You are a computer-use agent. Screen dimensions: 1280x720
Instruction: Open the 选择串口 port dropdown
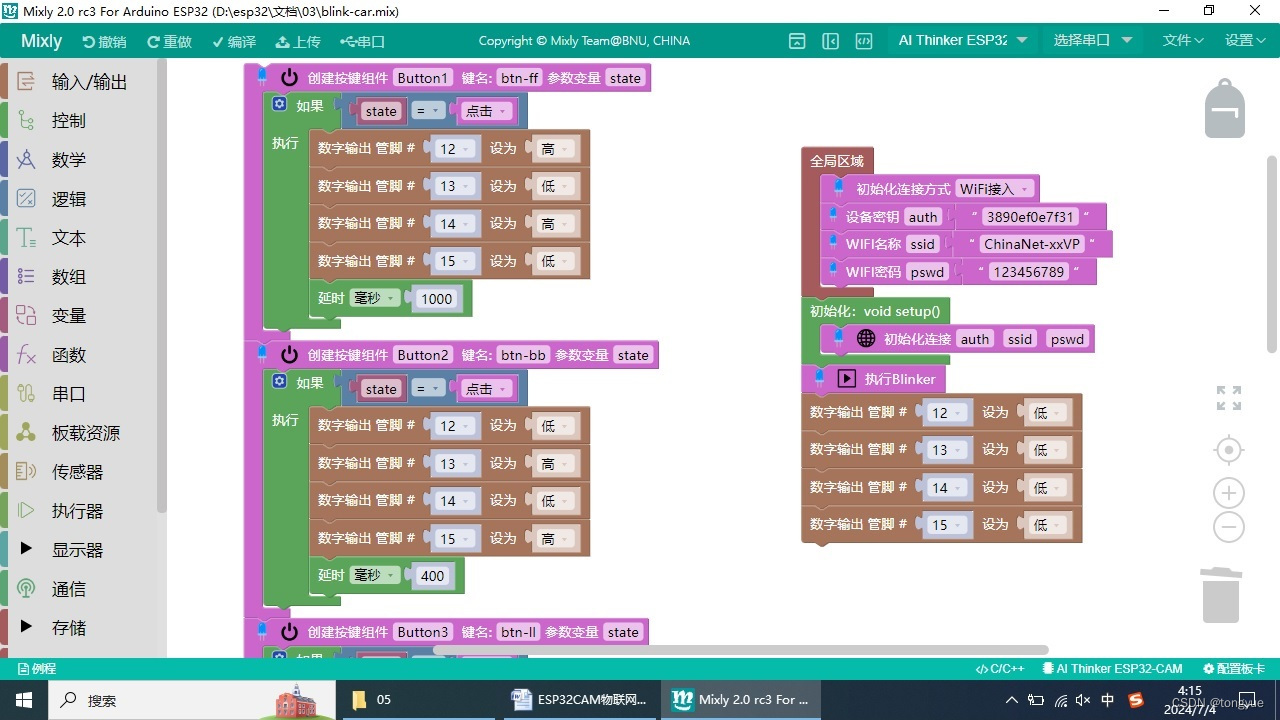click(1092, 40)
